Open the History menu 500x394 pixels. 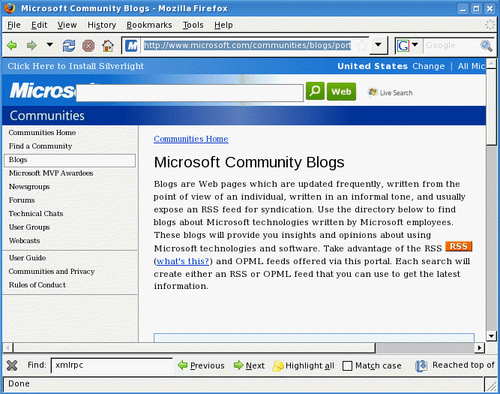tap(102, 25)
